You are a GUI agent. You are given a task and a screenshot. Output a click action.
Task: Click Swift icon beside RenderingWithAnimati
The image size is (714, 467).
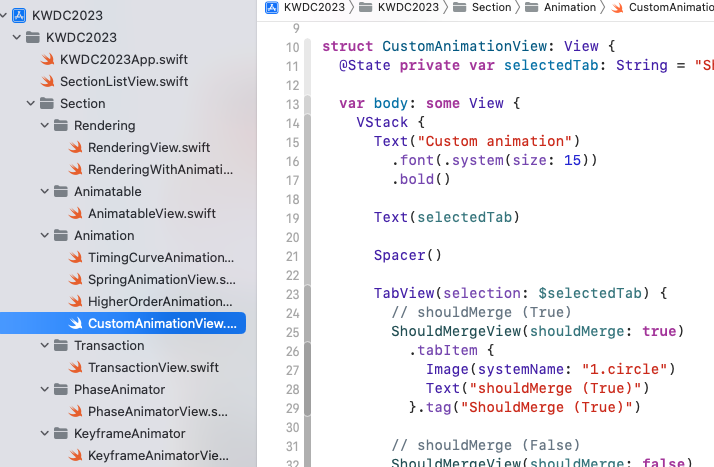pos(75,169)
